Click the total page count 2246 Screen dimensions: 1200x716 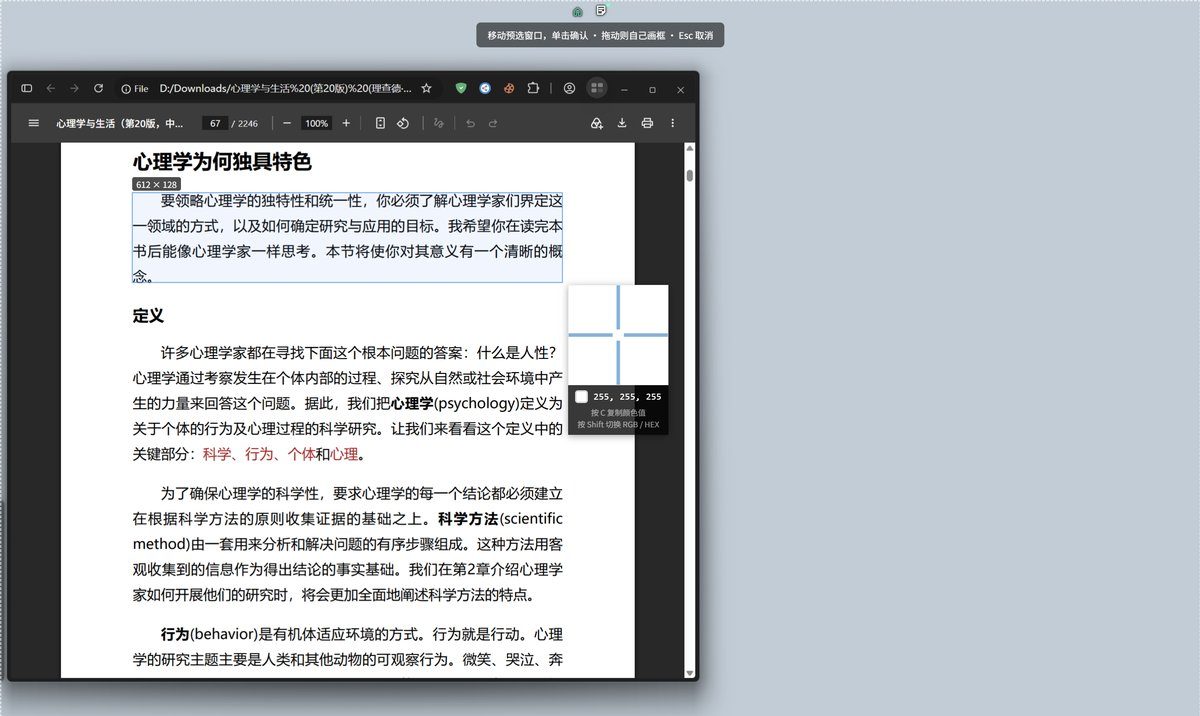pyautogui.click(x=248, y=124)
